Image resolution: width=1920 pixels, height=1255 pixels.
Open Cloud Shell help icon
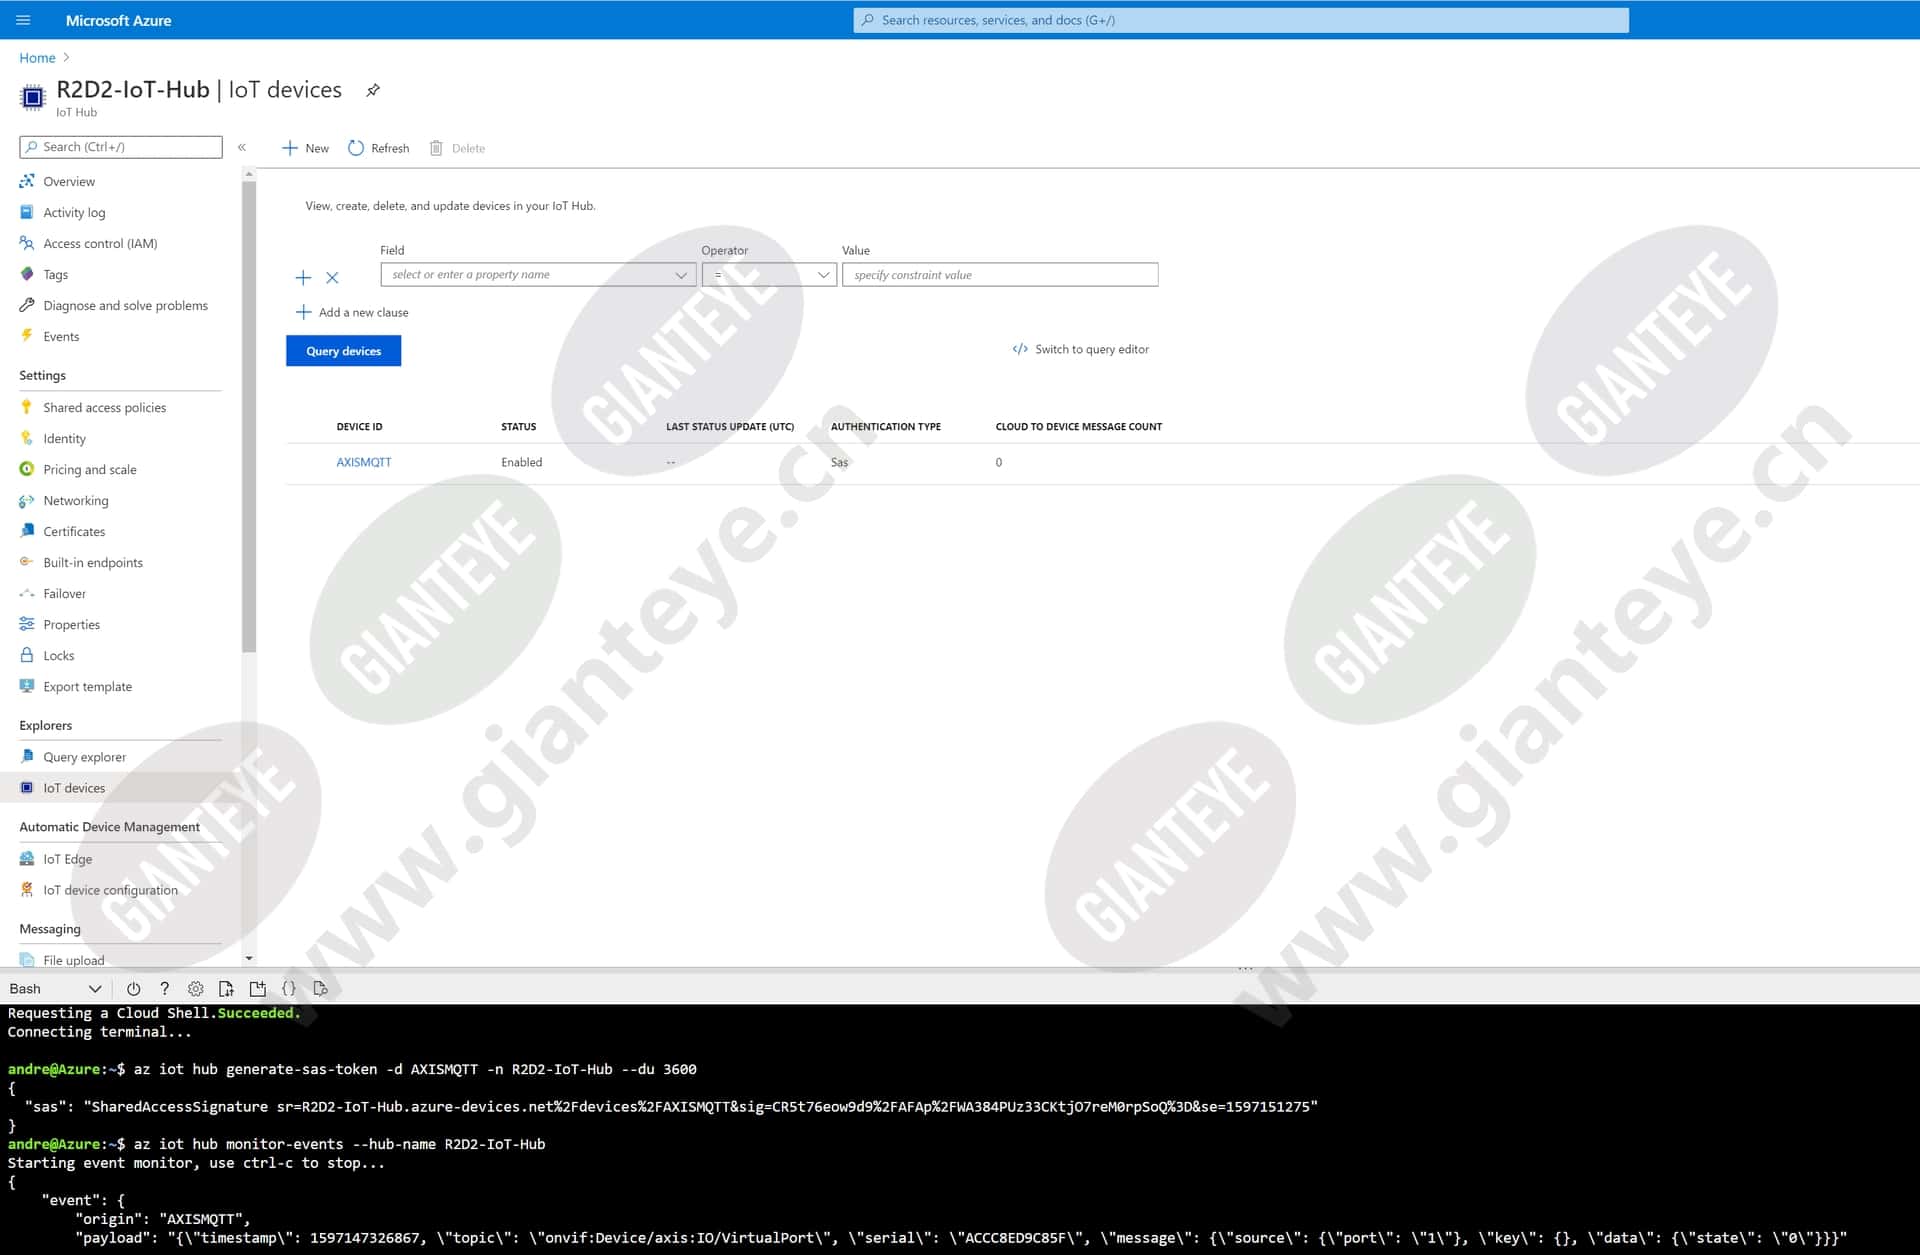pos(165,989)
